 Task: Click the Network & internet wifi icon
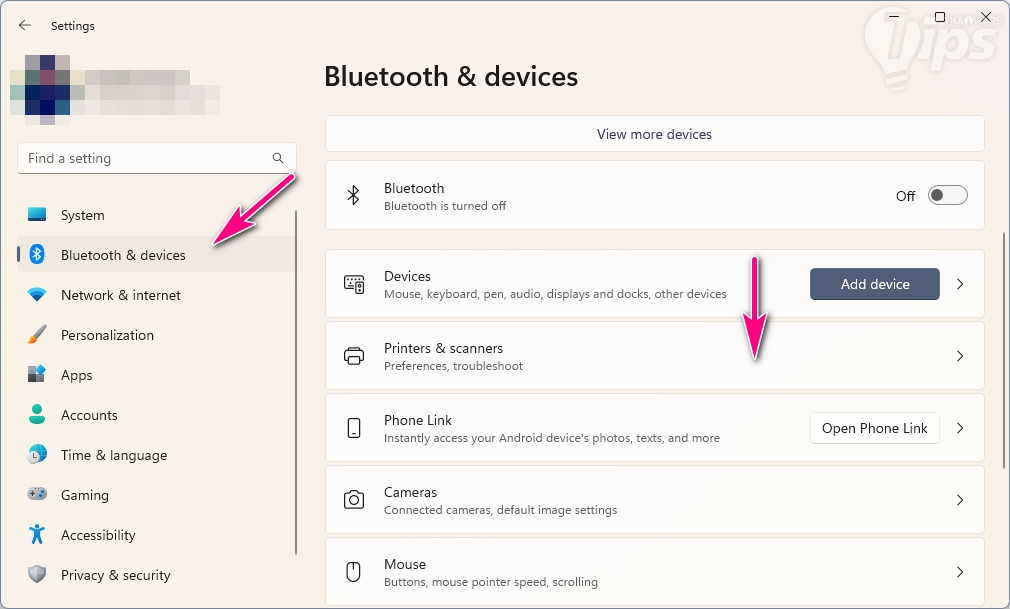(37, 295)
